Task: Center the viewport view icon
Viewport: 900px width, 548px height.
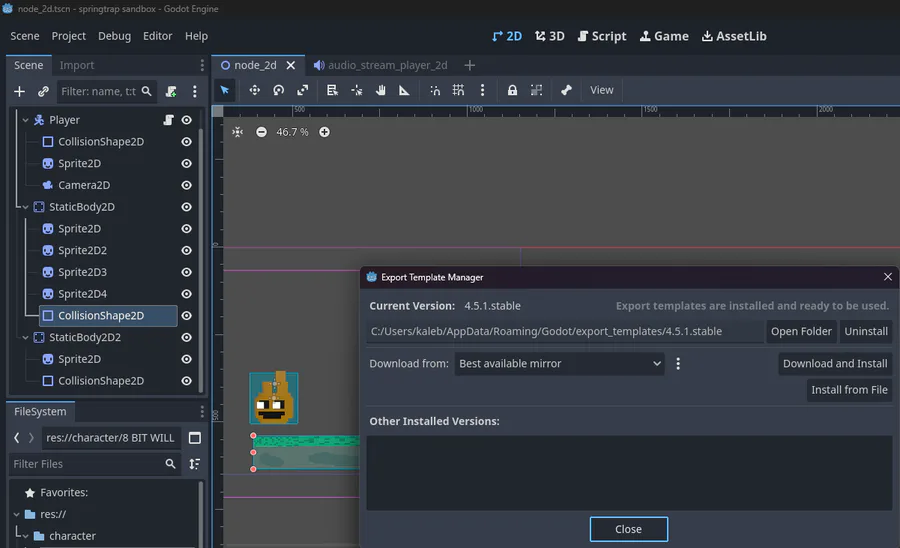Action: (237, 132)
